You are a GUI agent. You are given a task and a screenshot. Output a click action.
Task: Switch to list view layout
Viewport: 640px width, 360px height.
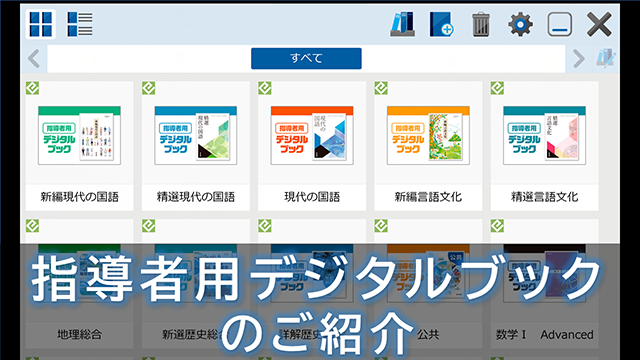point(80,24)
